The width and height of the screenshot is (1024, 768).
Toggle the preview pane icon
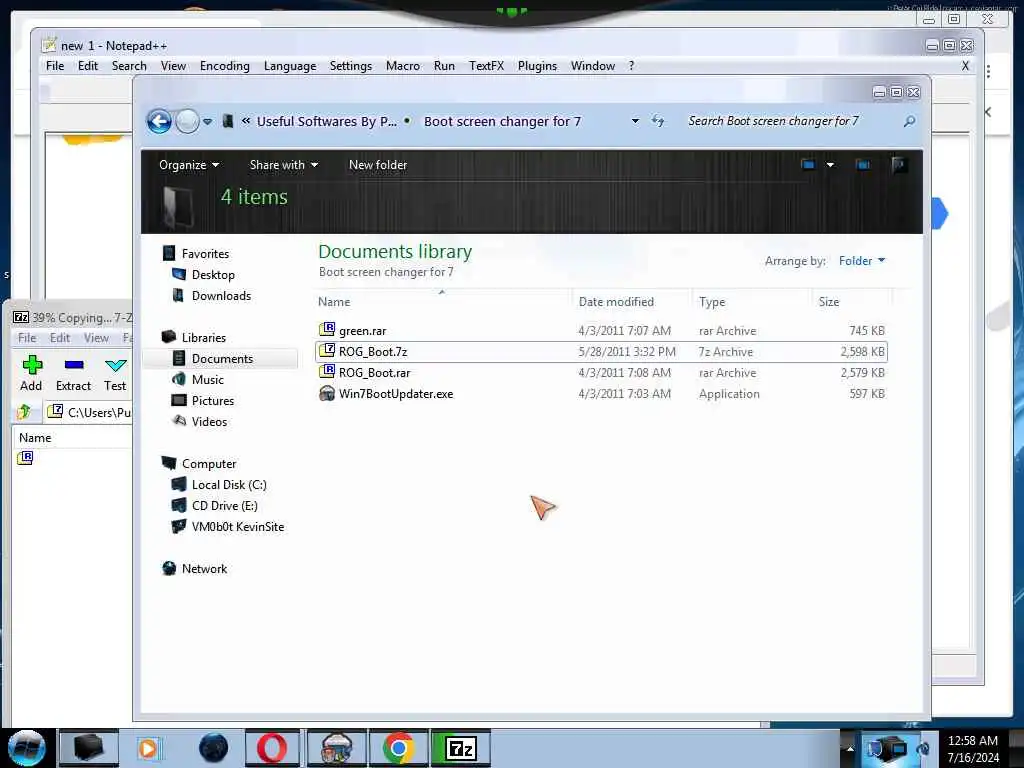[x=863, y=165]
